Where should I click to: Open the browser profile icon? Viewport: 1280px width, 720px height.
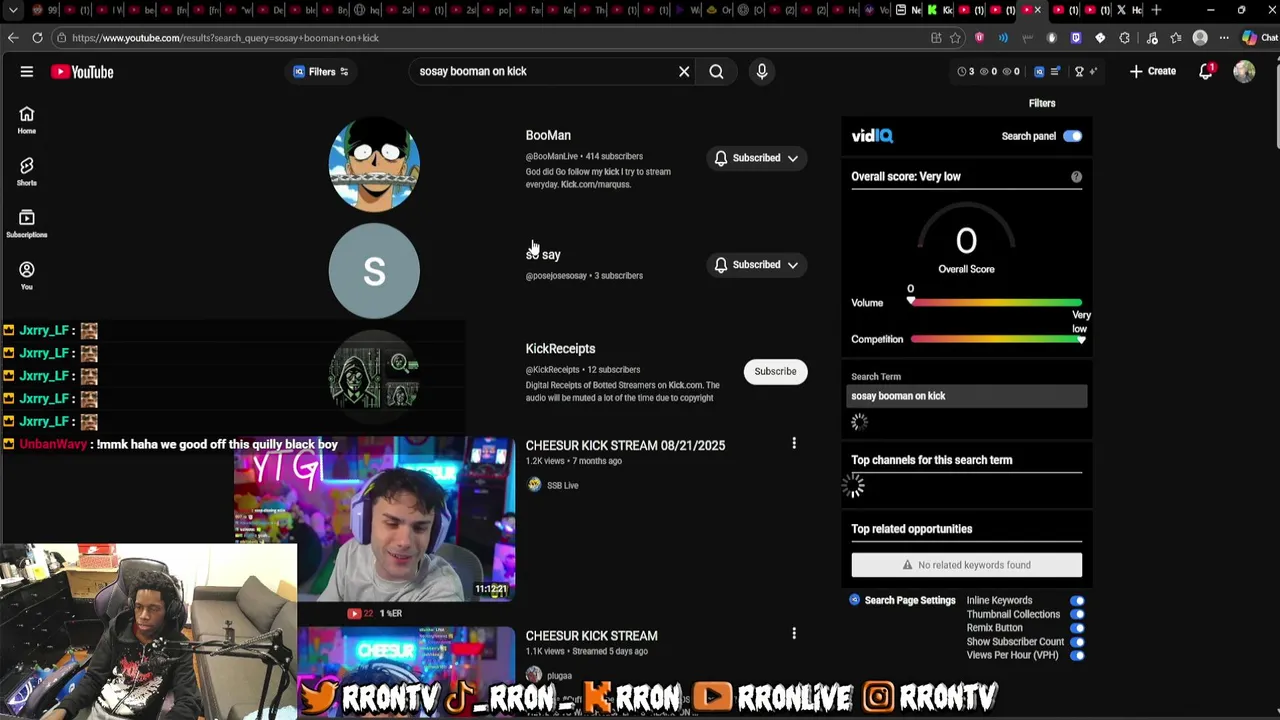[1200, 38]
